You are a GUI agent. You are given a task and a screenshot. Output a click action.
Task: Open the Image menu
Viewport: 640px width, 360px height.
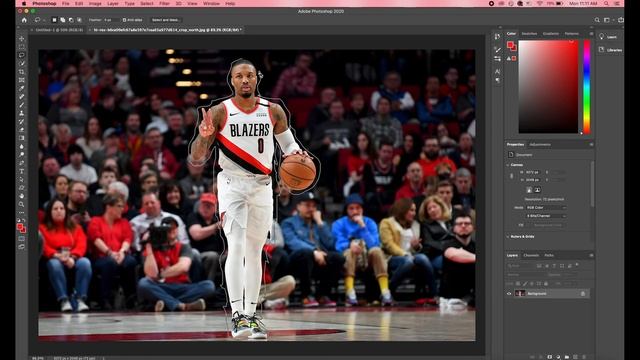(95, 3)
